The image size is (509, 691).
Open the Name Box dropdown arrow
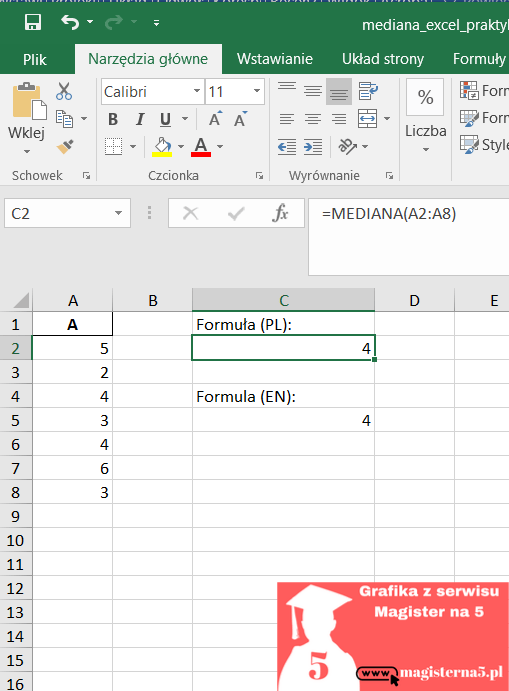118,213
